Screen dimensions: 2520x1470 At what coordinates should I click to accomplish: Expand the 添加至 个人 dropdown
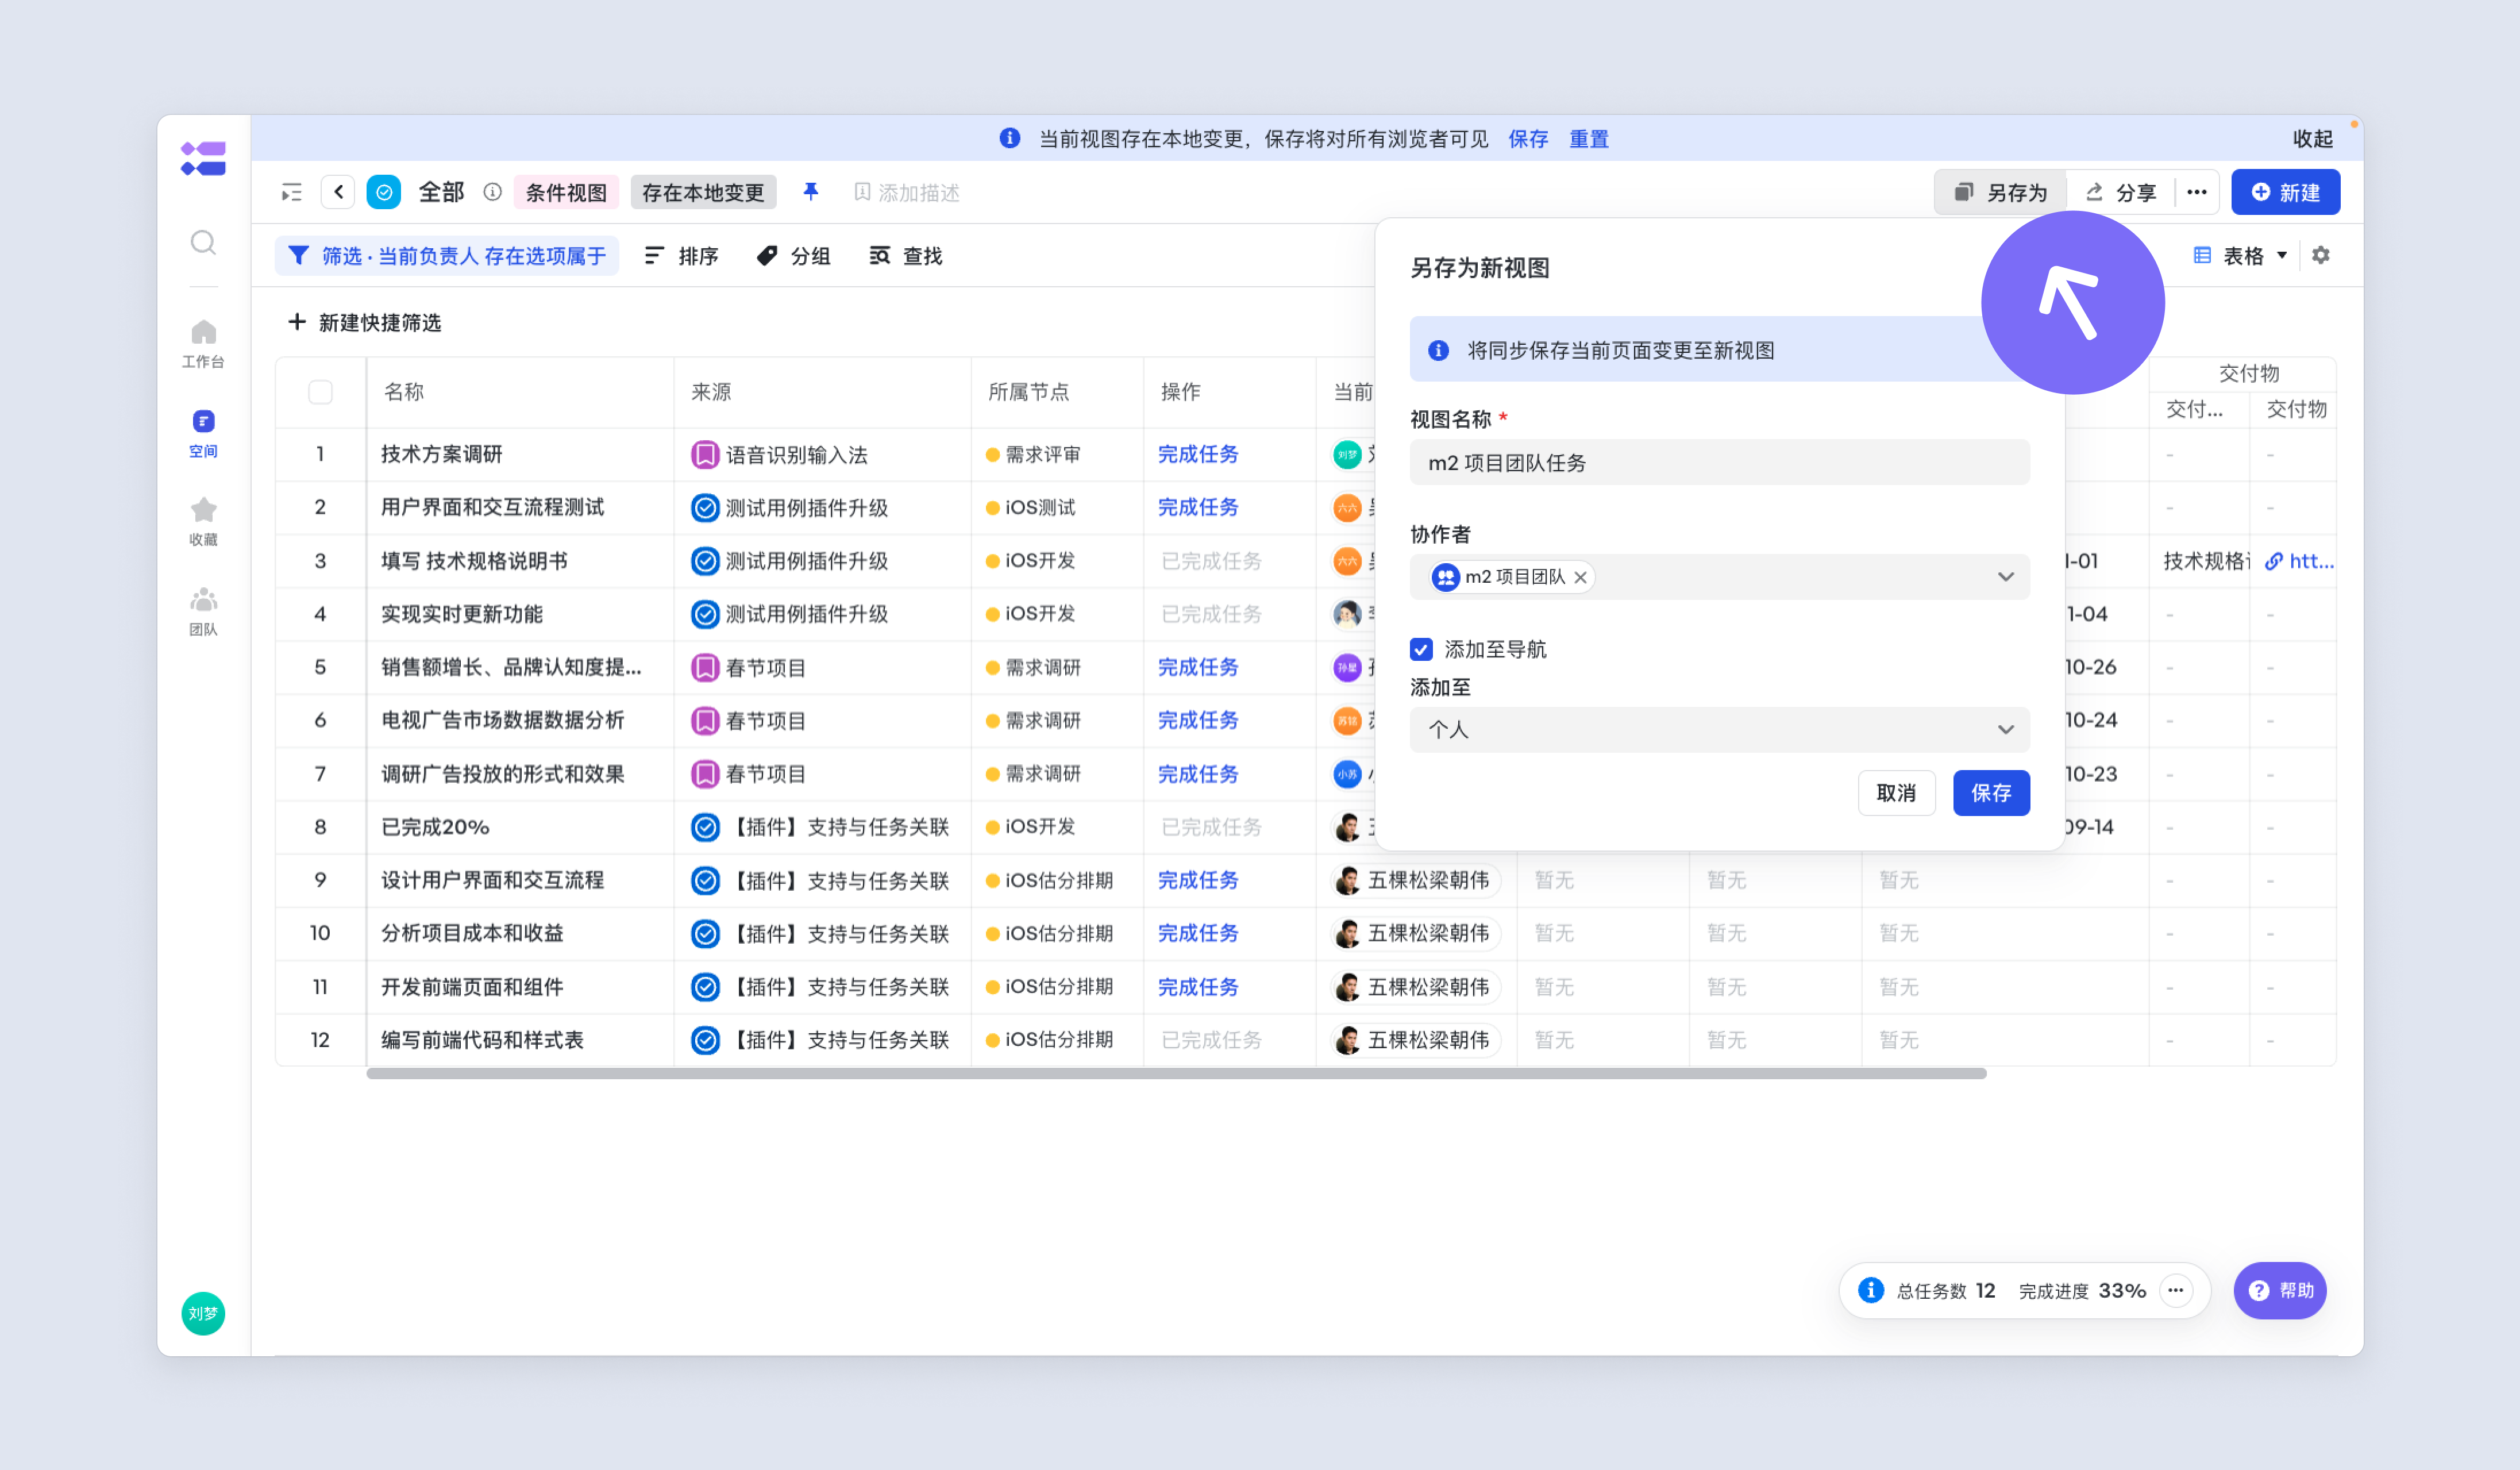[x=1719, y=730]
